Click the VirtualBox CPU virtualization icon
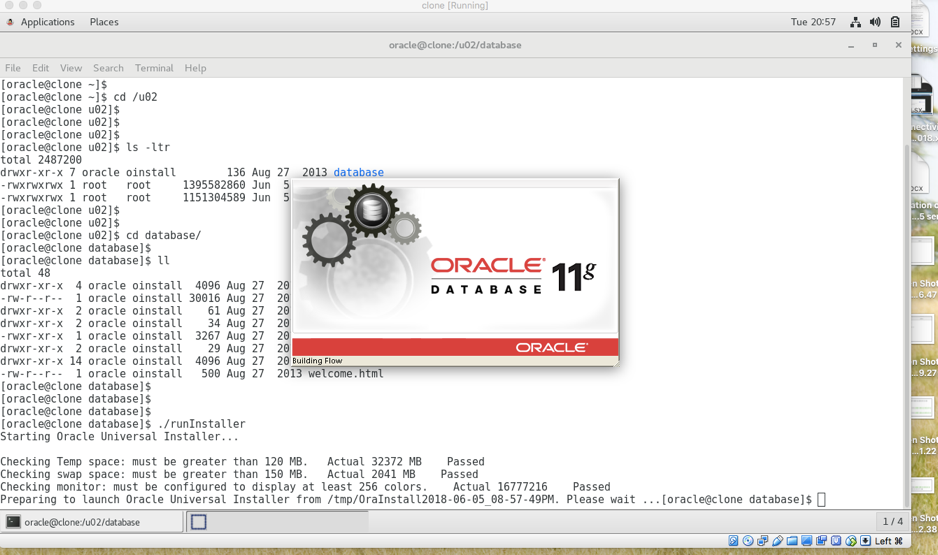Viewport: 938px width, 555px height. coord(836,541)
